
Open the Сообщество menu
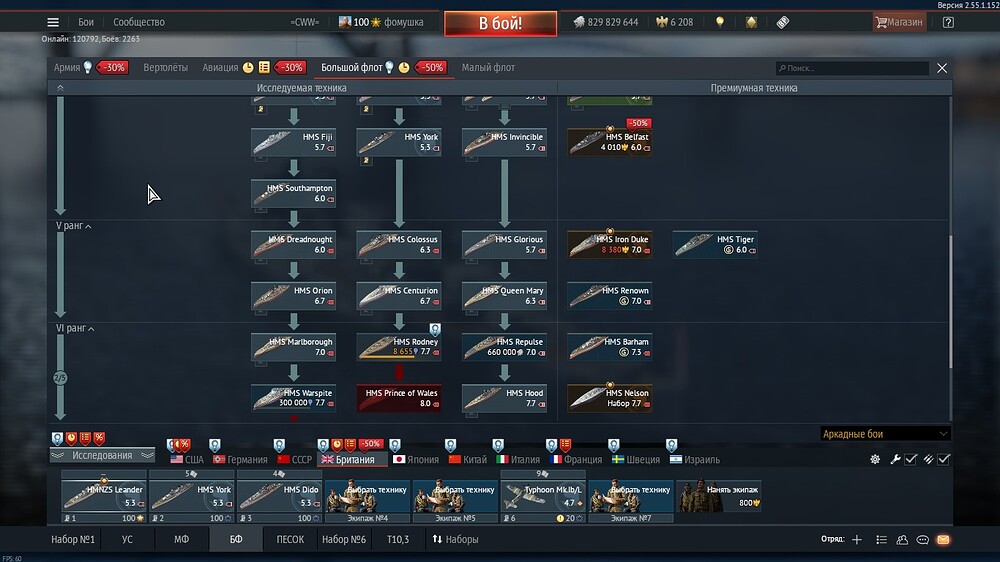[139, 22]
